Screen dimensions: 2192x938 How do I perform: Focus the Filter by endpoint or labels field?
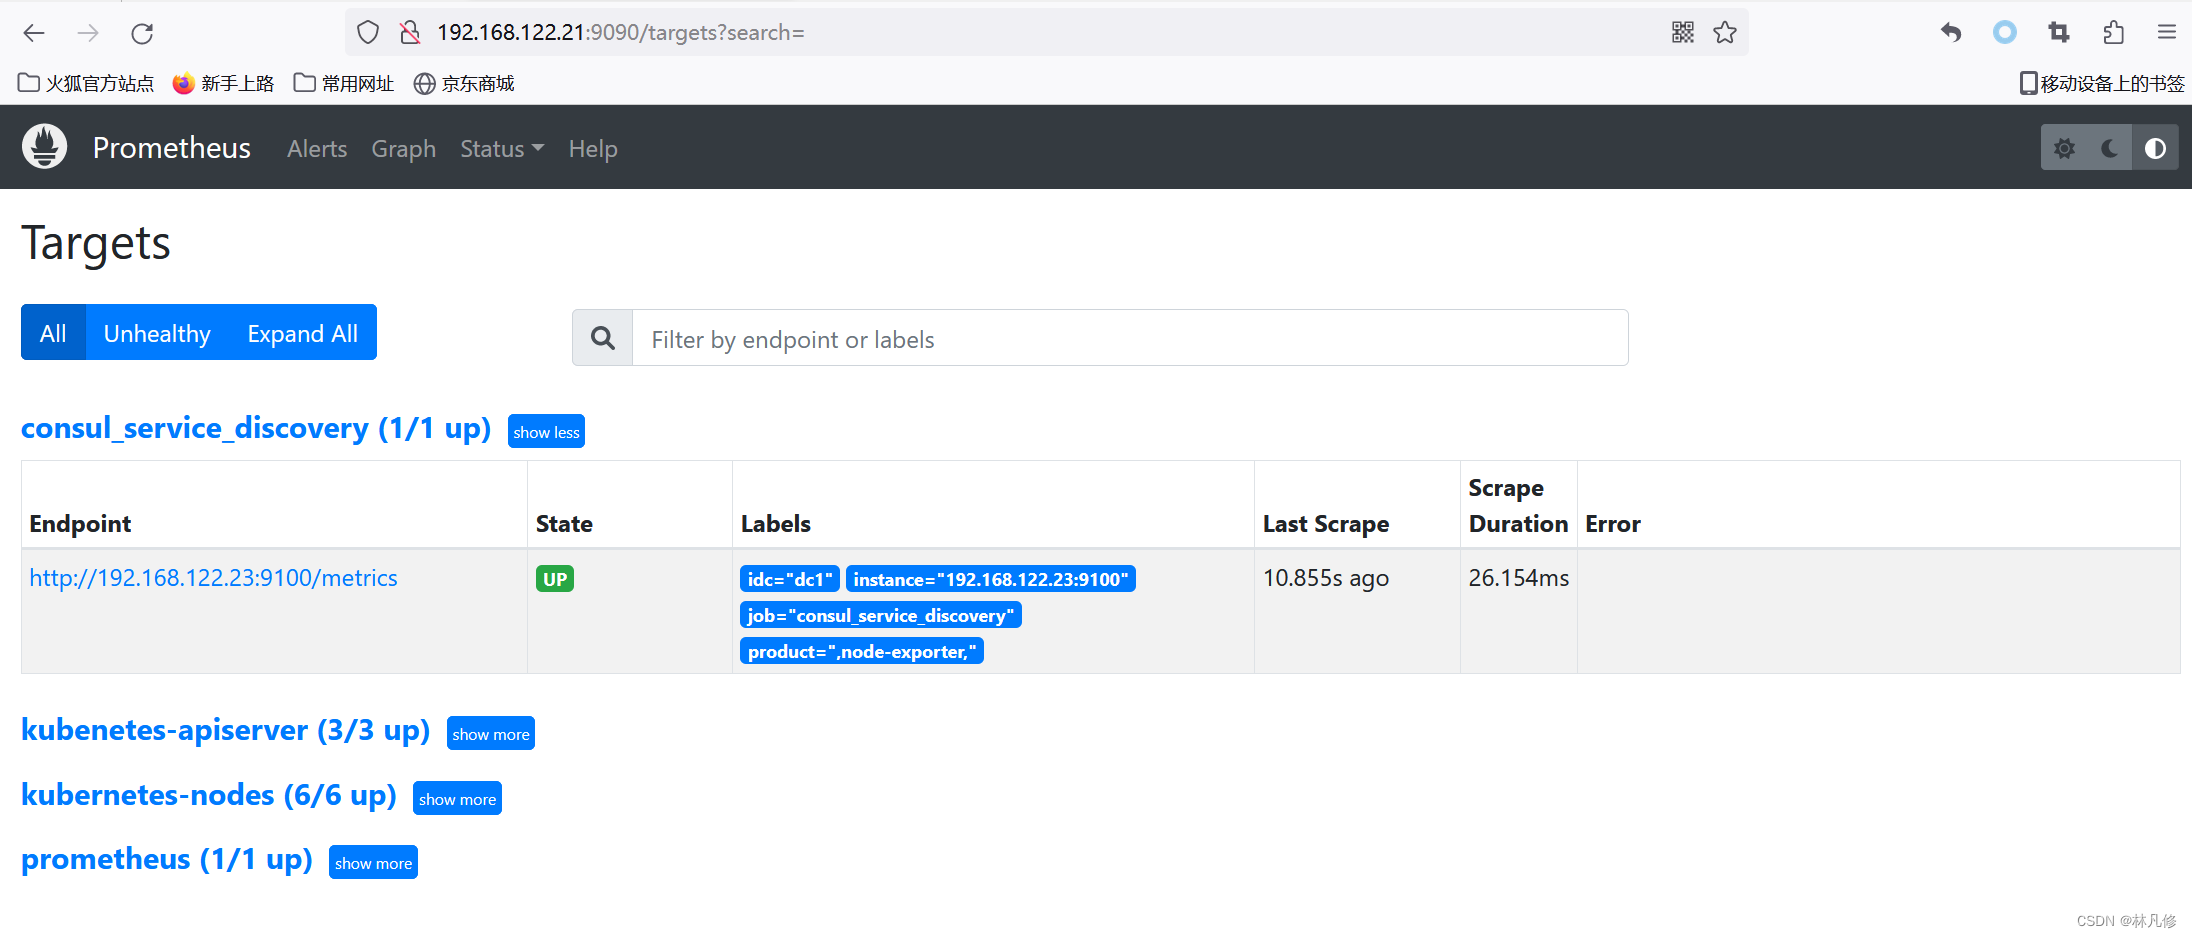click(x=1130, y=338)
